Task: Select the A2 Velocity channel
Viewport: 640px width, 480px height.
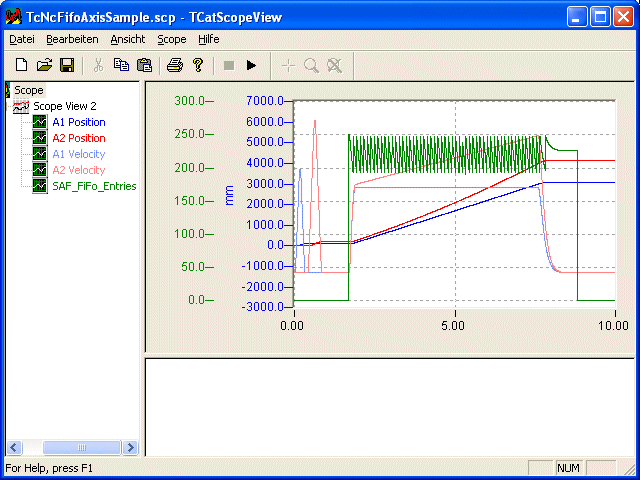Action: (x=79, y=170)
